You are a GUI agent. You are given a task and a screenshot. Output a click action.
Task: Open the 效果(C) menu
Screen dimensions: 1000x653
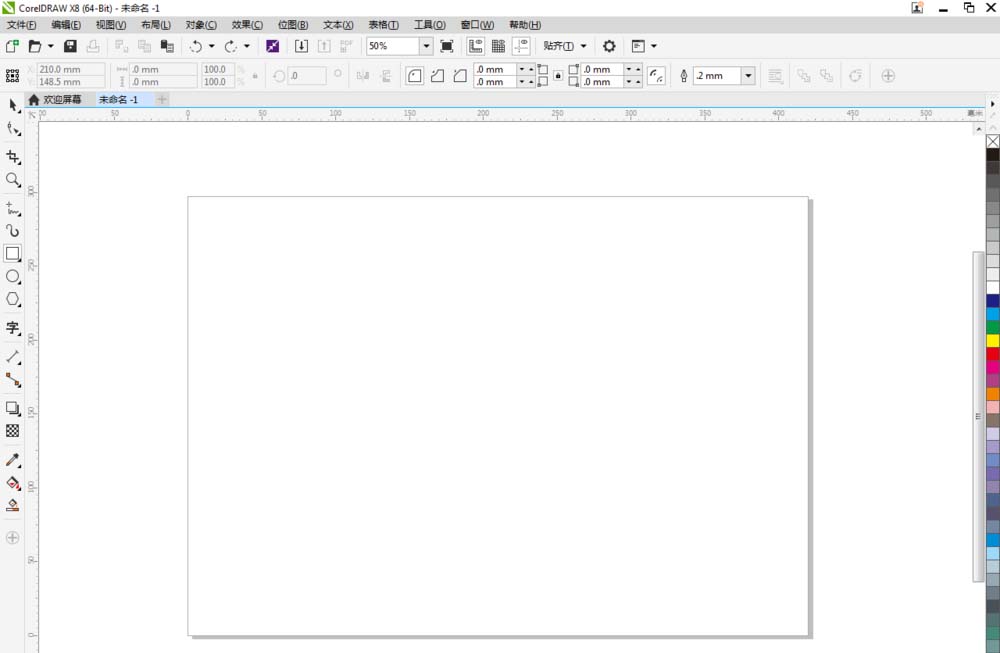(x=247, y=24)
